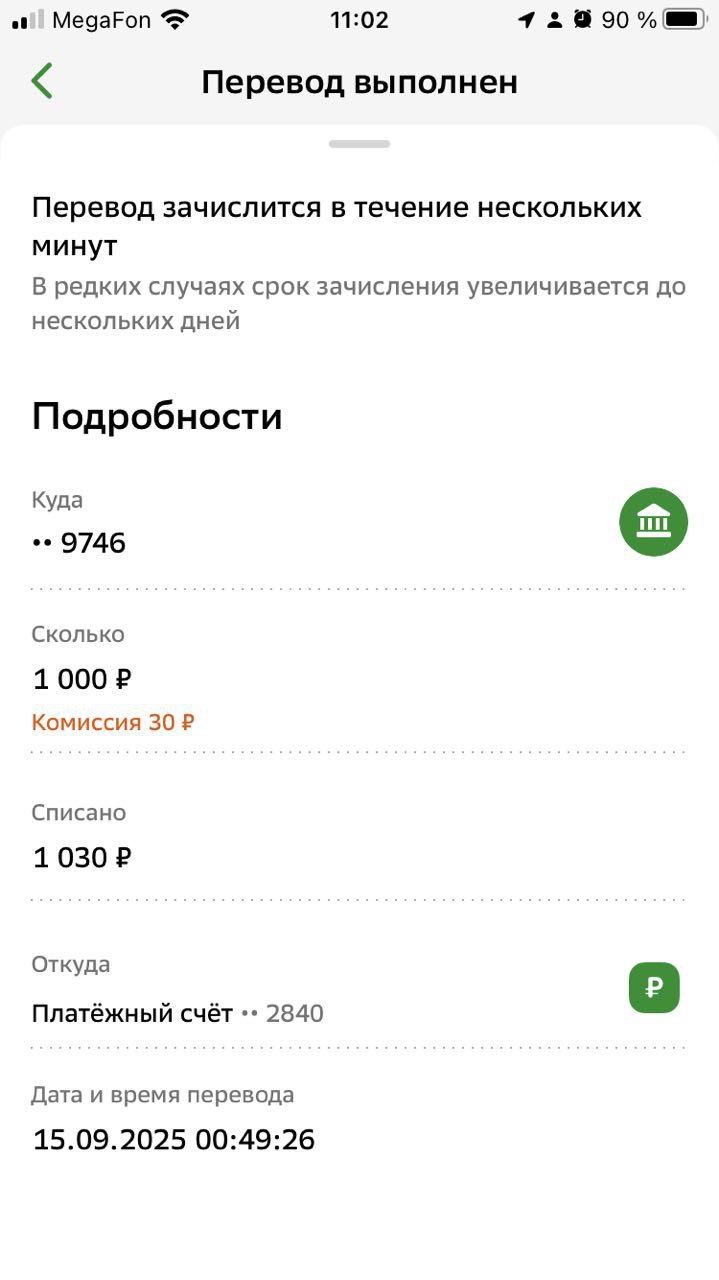The height and width of the screenshot is (1280, 719).
Task: Tap the Перевод зачислится notice text
Action: coord(336,226)
